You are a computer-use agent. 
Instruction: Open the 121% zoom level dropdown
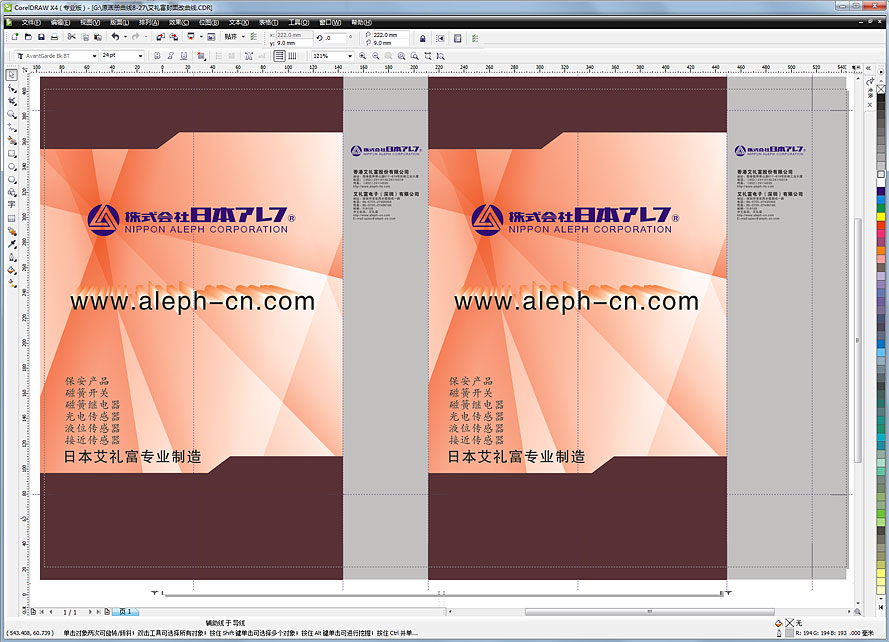350,56
